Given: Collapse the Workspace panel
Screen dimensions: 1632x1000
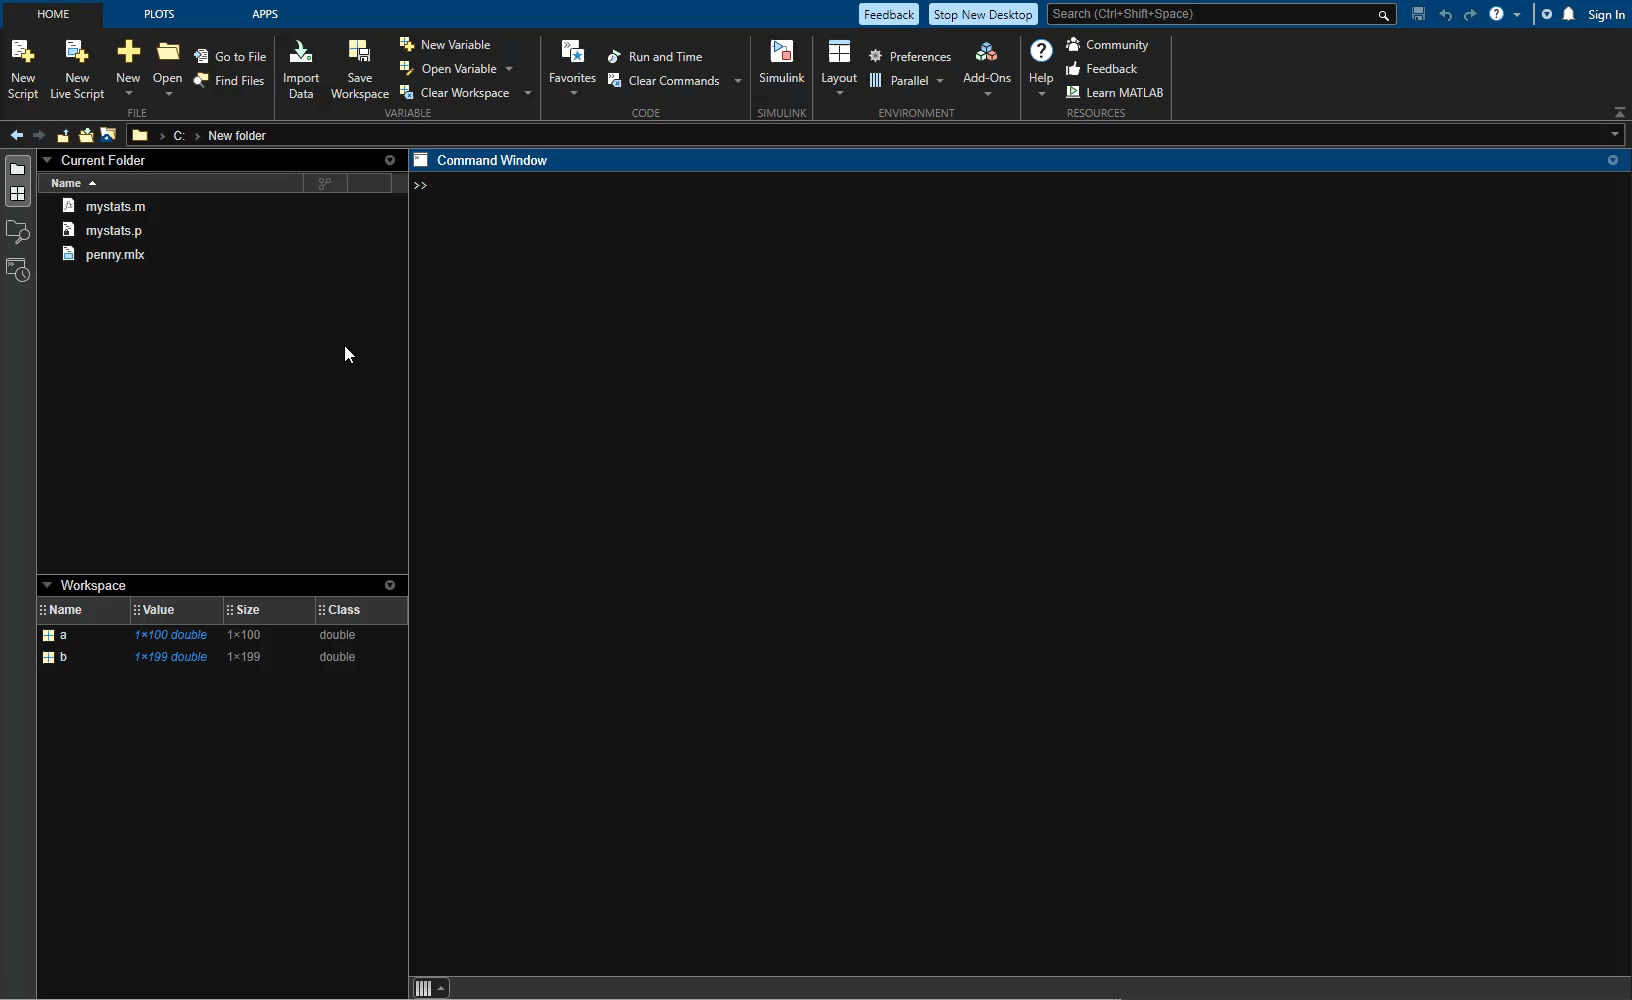Looking at the screenshot, I should coord(47,585).
